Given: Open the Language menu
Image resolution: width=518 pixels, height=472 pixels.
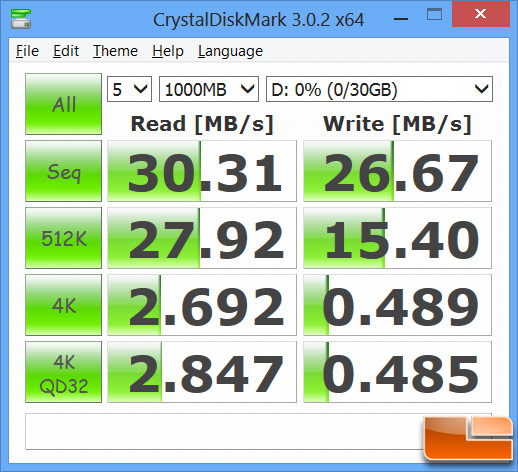Looking at the screenshot, I should [230, 51].
